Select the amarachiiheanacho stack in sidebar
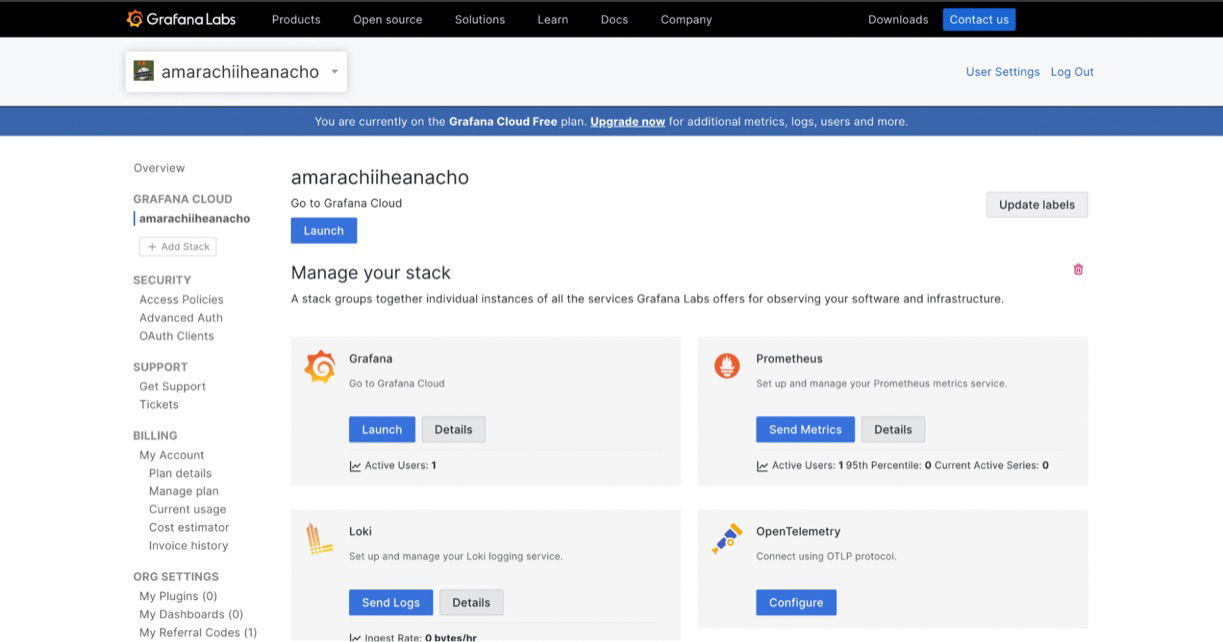The height and width of the screenshot is (642, 1223). point(194,218)
